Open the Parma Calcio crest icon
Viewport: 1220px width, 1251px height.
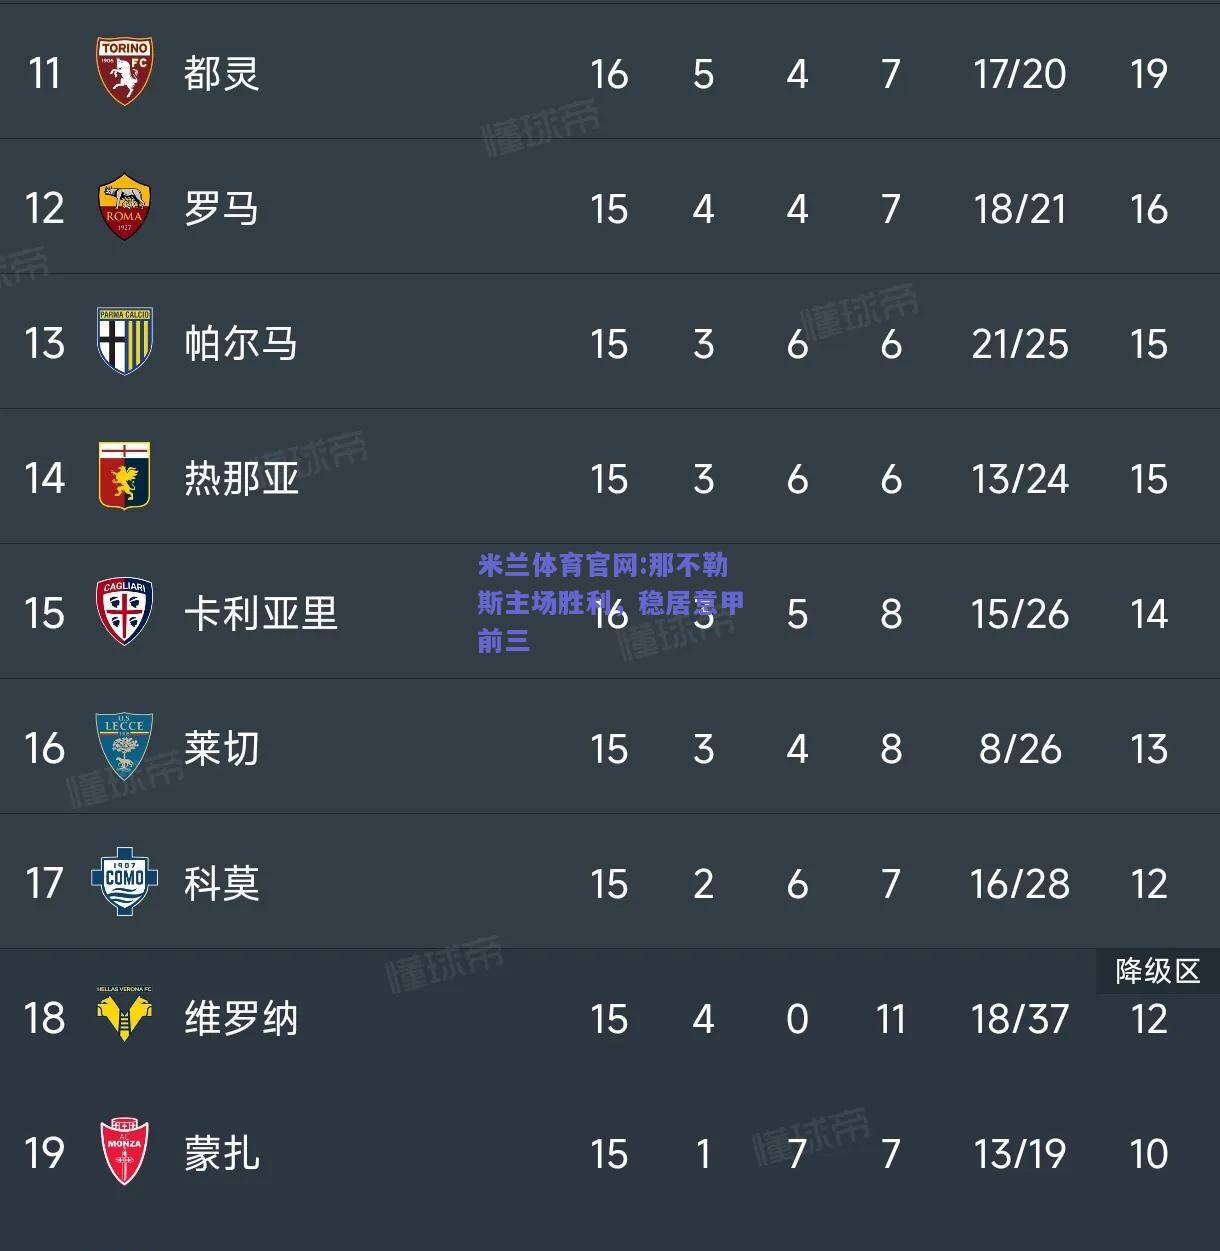tap(124, 342)
